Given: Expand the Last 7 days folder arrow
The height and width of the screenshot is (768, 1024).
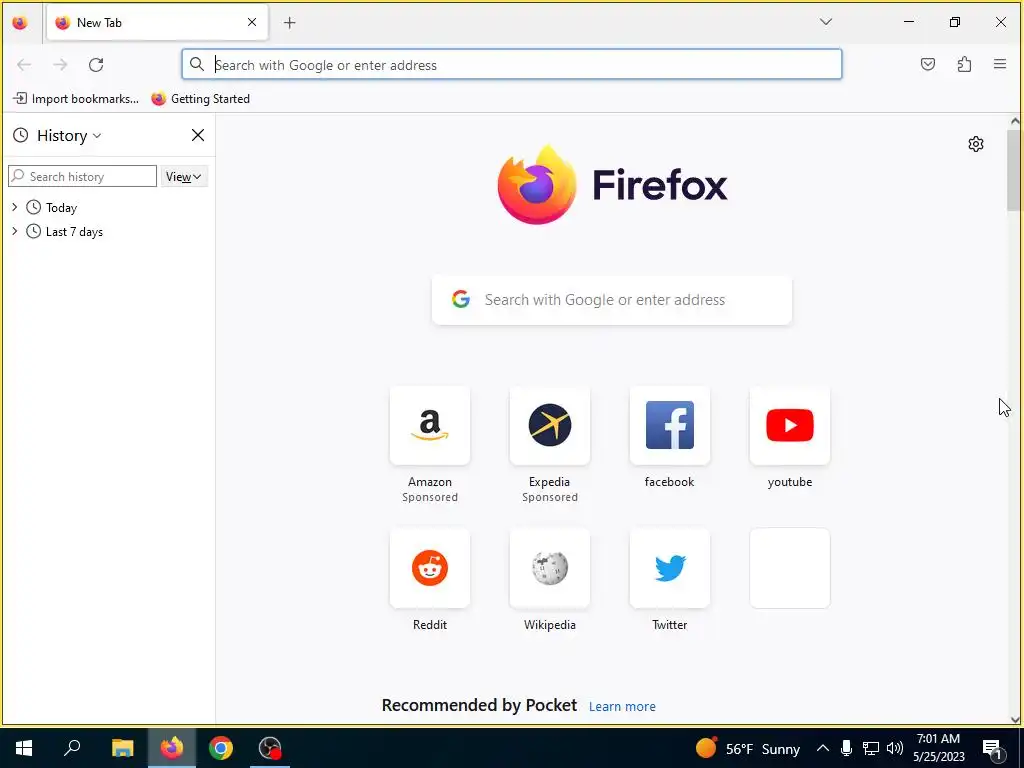Looking at the screenshot, I should 15,231.
